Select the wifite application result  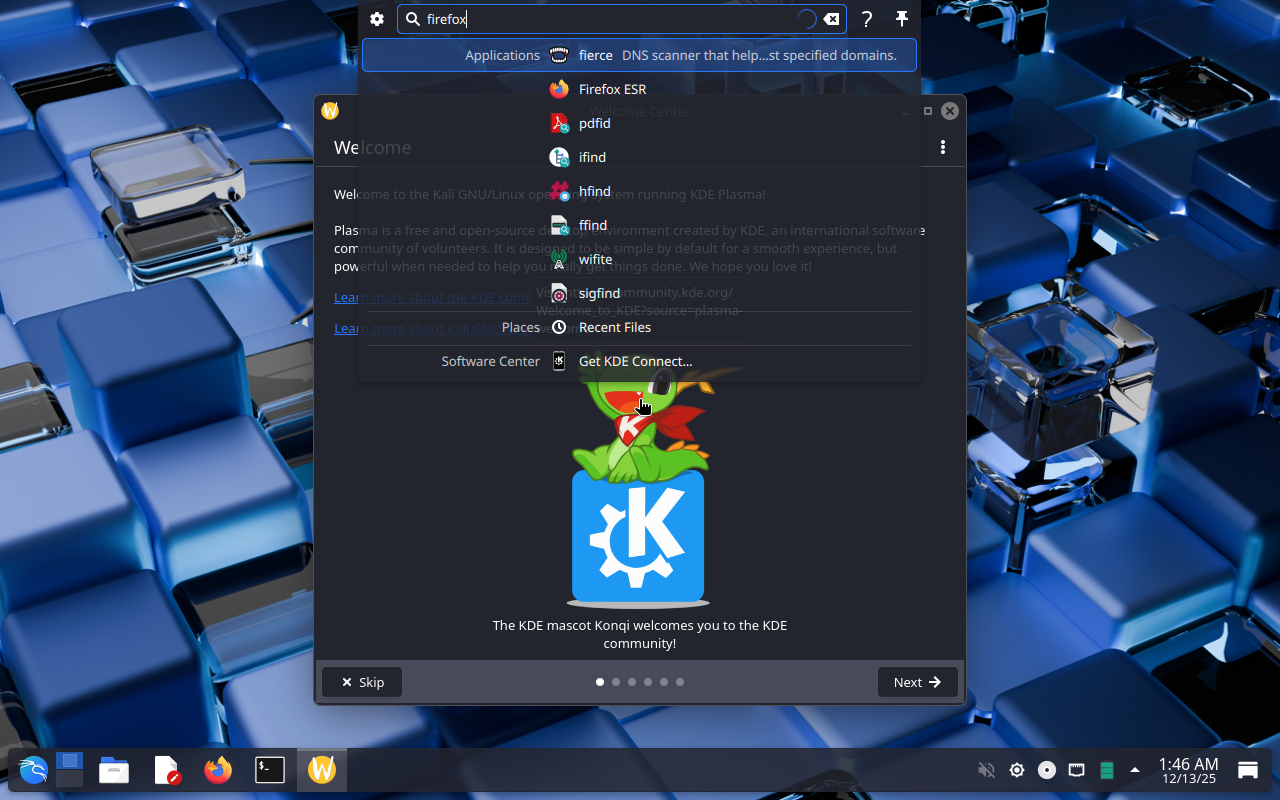click(x=595, y=259)
